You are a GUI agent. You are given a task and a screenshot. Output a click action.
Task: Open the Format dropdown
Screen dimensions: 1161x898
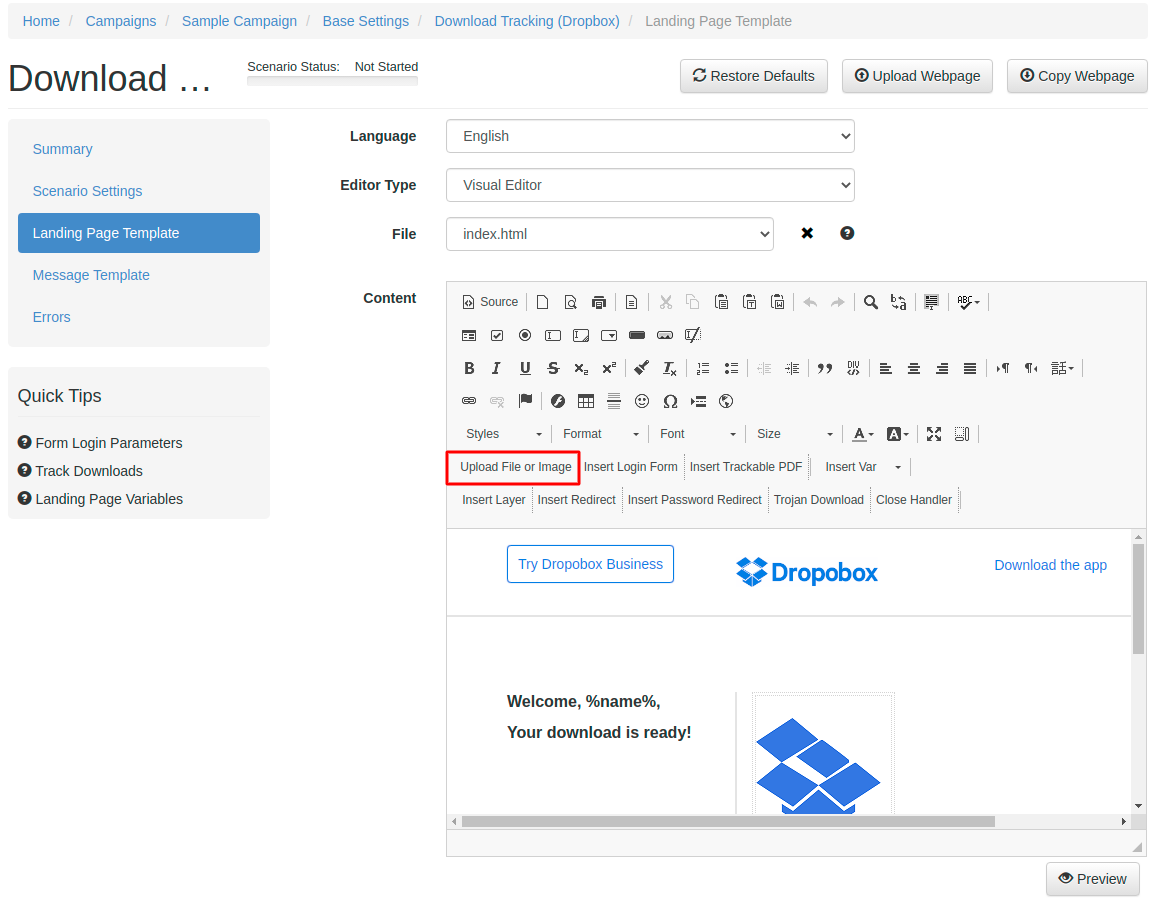(x=600, y=434)
